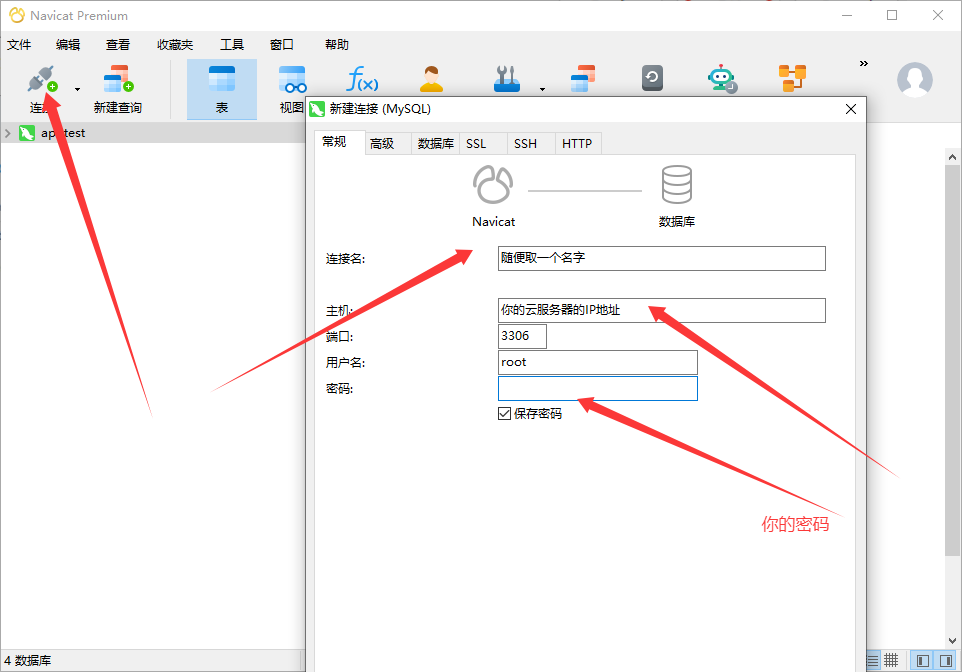Click the port field showing 3306
The width and height of the screenshot is (962, 672).
coord(522,336)
